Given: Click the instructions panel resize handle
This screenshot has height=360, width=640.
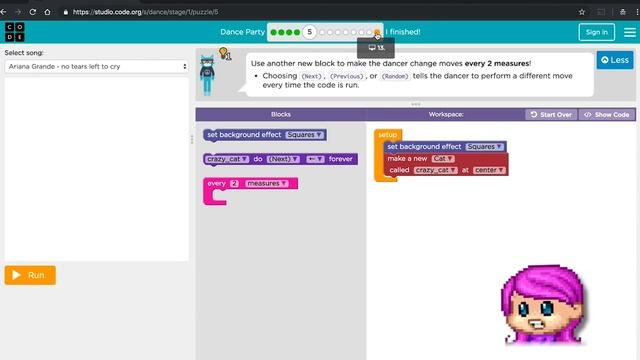Looking at the screenshot, I should click(x=416, y=104).
